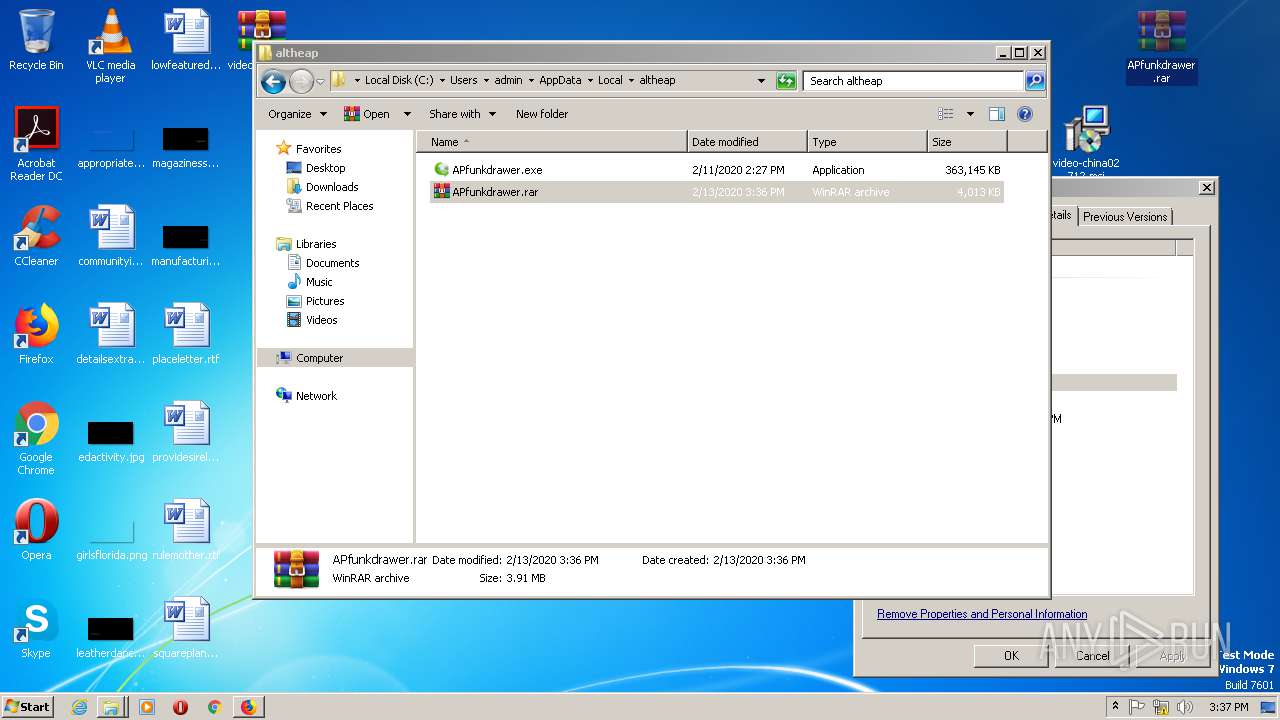Select Libraries in navigation pane
Image resolution: width=1280 pixels, height=720 pixels.
coord(316,244)
